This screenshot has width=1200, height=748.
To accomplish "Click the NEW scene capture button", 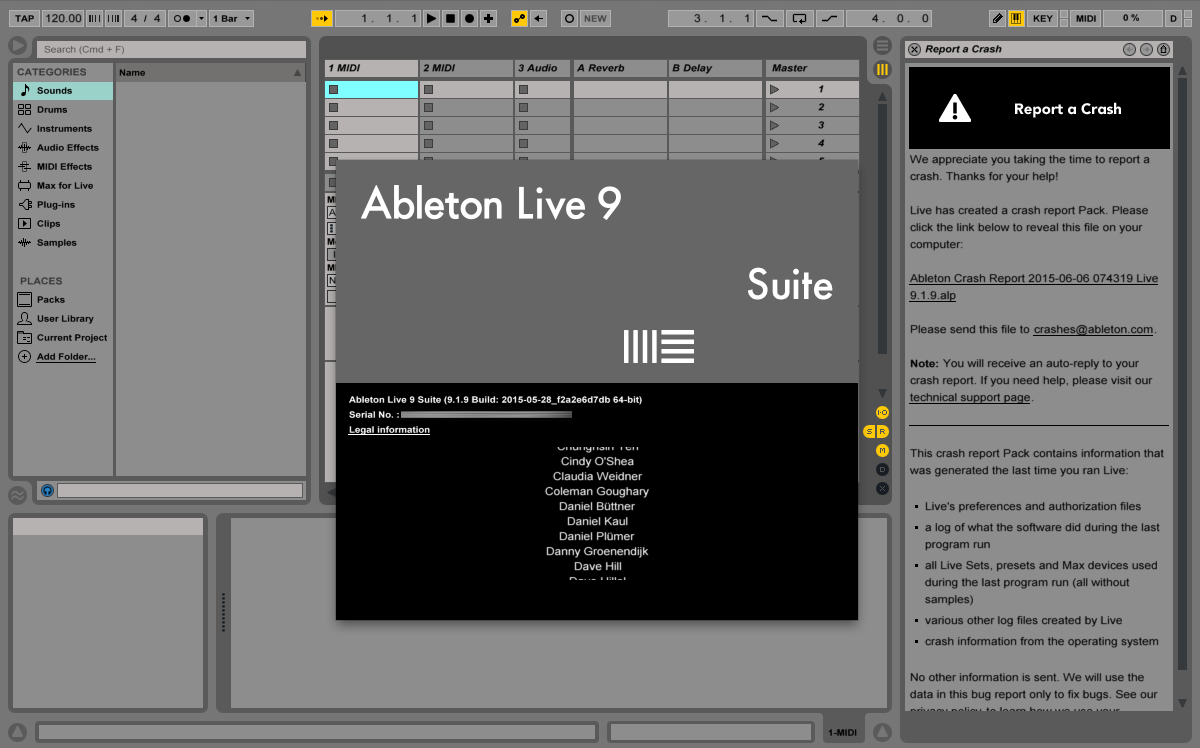I will [x=595, y=18].
